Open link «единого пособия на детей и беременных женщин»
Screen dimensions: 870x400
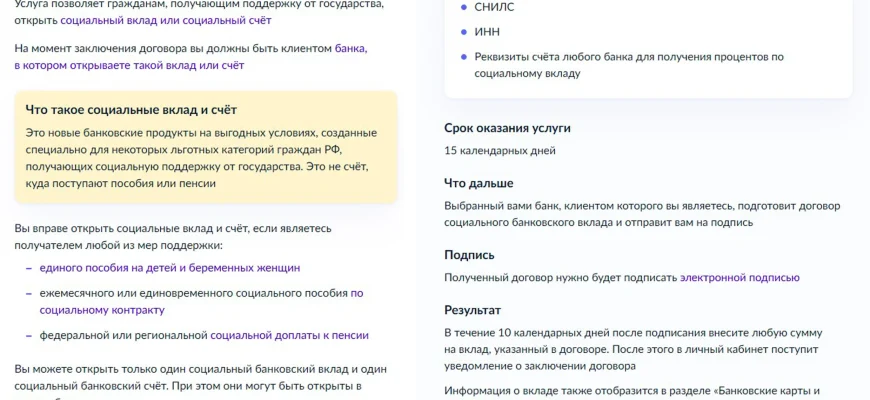click(x=169, y=268)
